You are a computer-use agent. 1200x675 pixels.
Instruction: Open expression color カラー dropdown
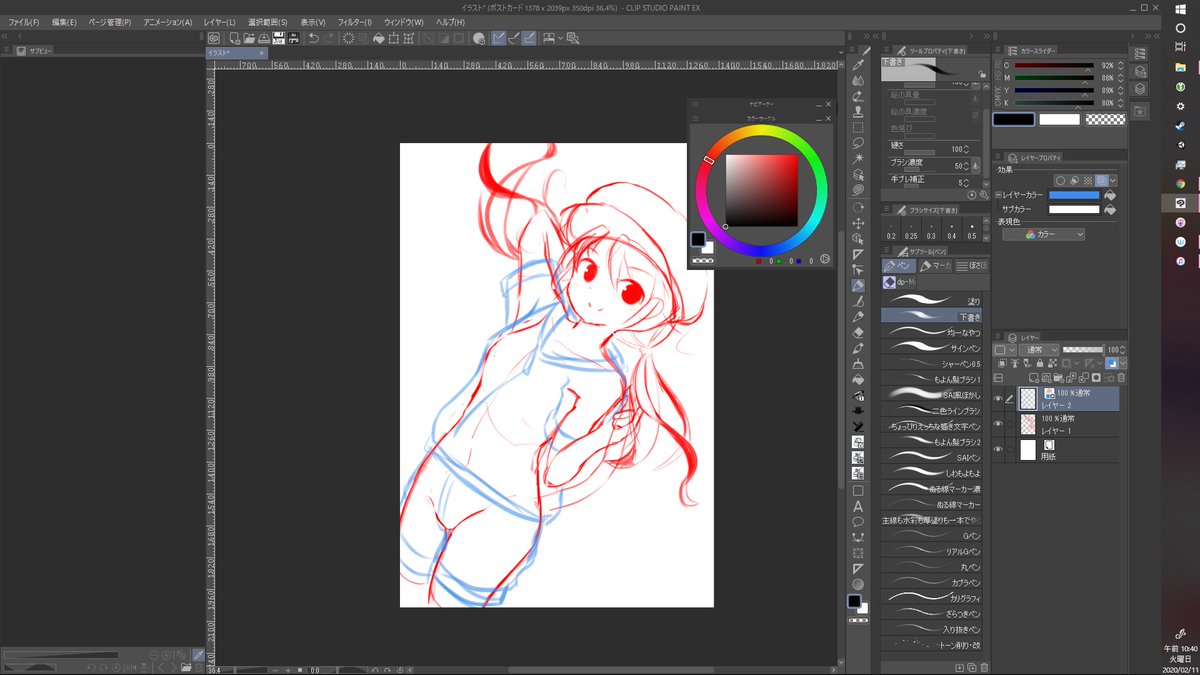tap(1043, 234)
